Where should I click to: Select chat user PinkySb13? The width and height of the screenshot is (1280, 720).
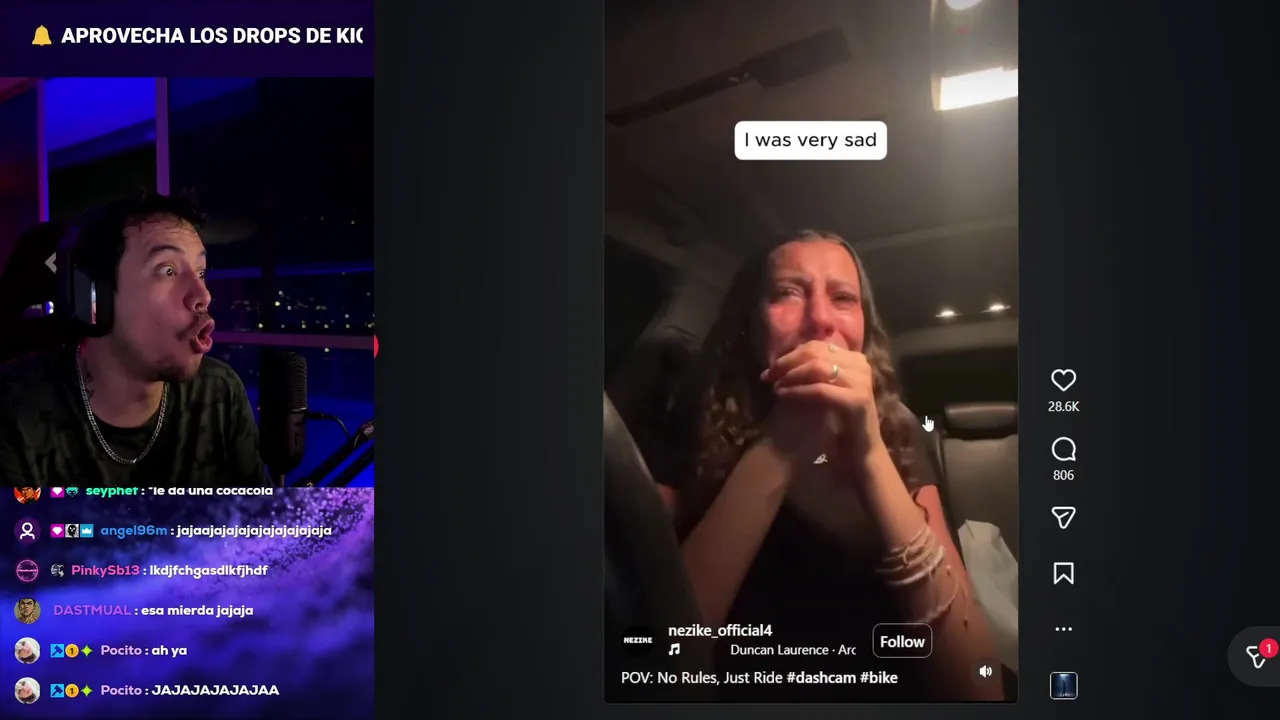tap(106, 571)
